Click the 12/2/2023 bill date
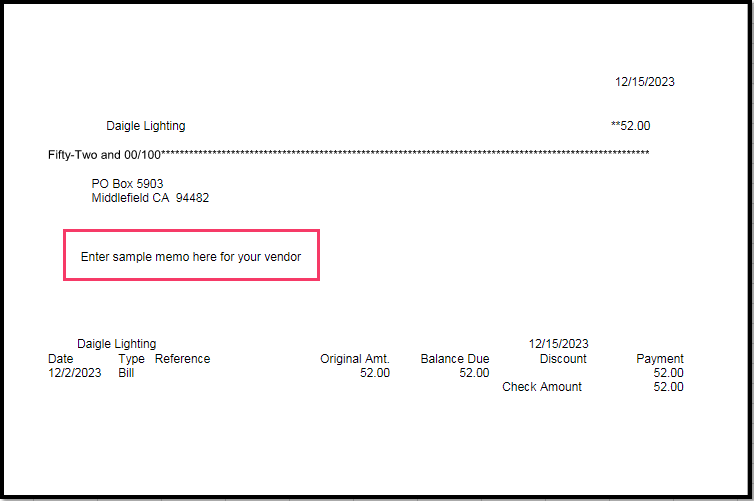 tap(74, 373)
